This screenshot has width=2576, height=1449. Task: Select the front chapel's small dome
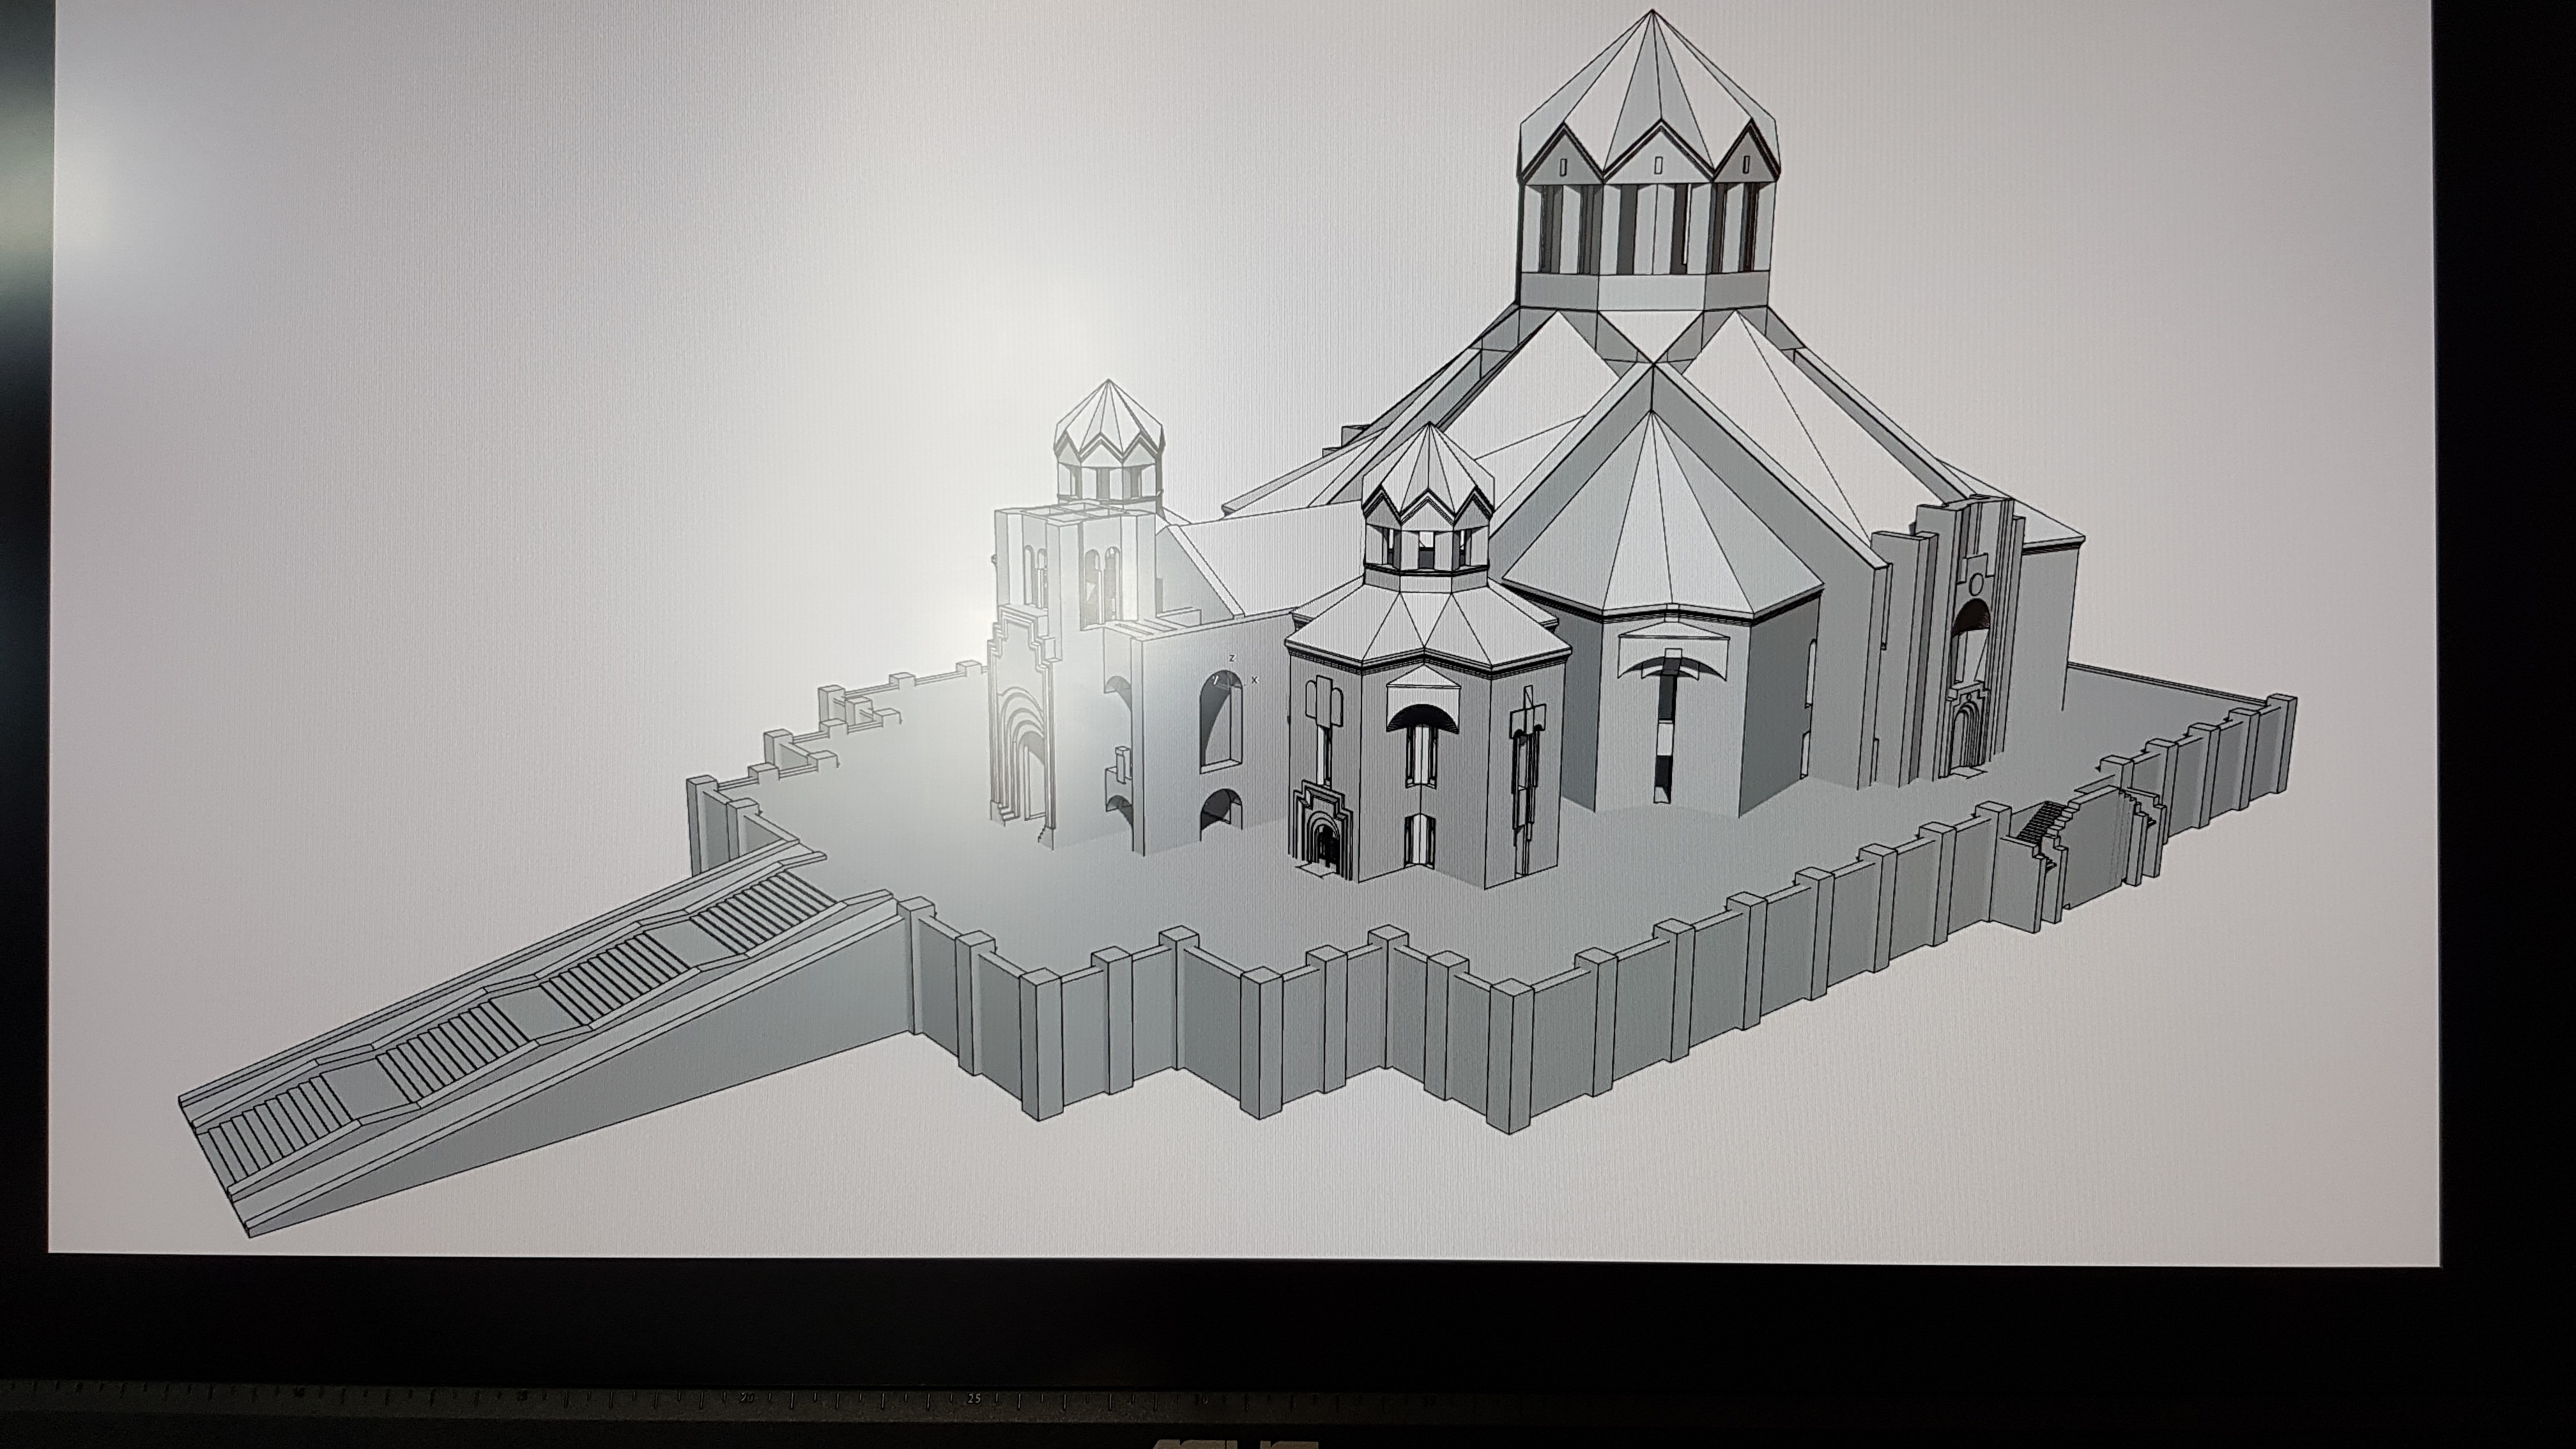pyautogui.click(x=1430, y=480)
